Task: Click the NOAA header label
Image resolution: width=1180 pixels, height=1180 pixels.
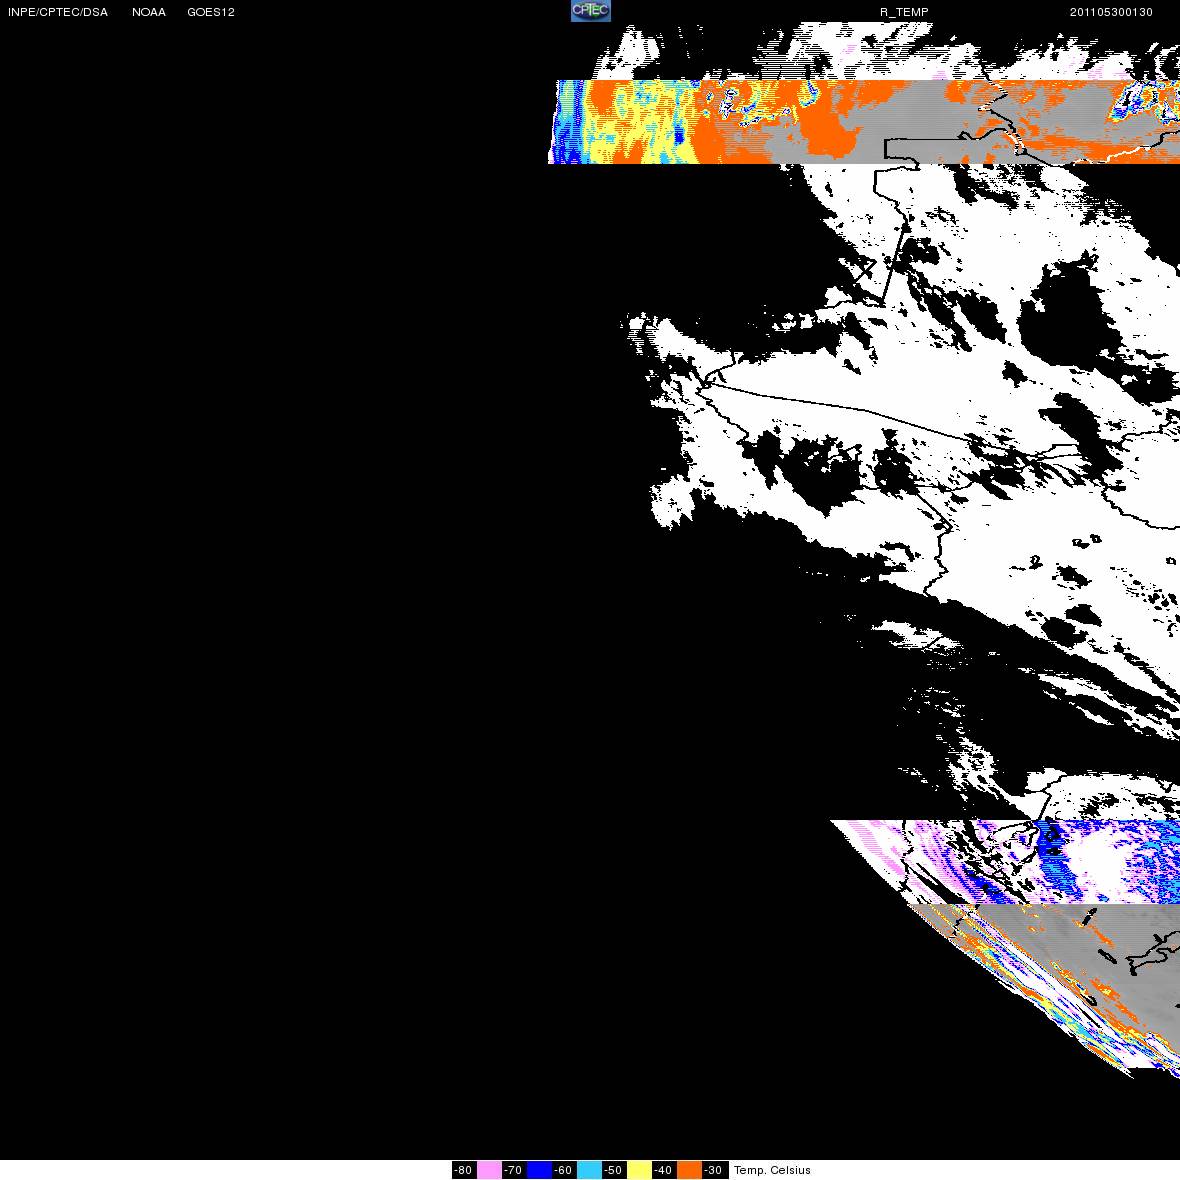Action: 149,12
